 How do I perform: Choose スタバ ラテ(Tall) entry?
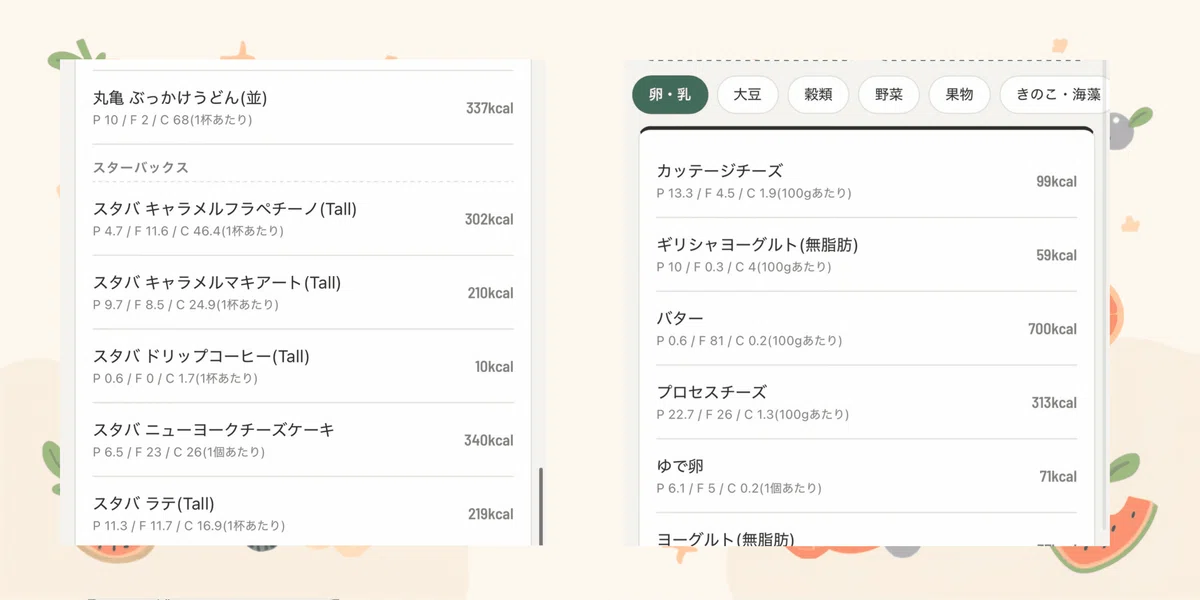303,513
